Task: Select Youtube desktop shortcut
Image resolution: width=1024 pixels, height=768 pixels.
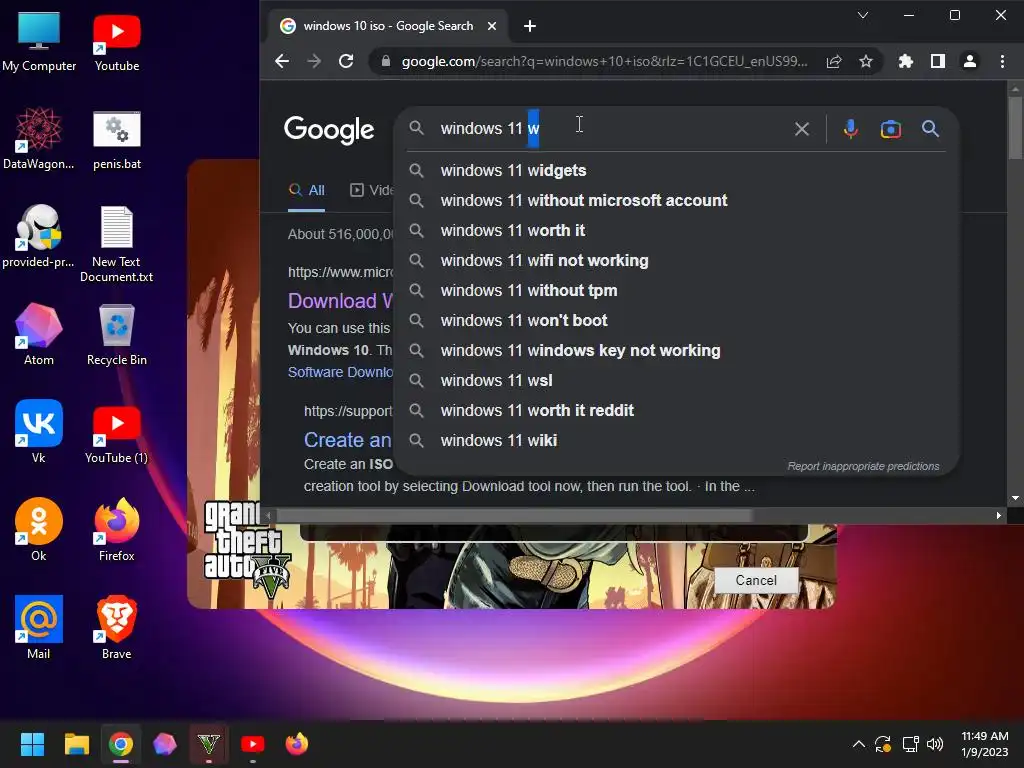Action: click(117, 42)
